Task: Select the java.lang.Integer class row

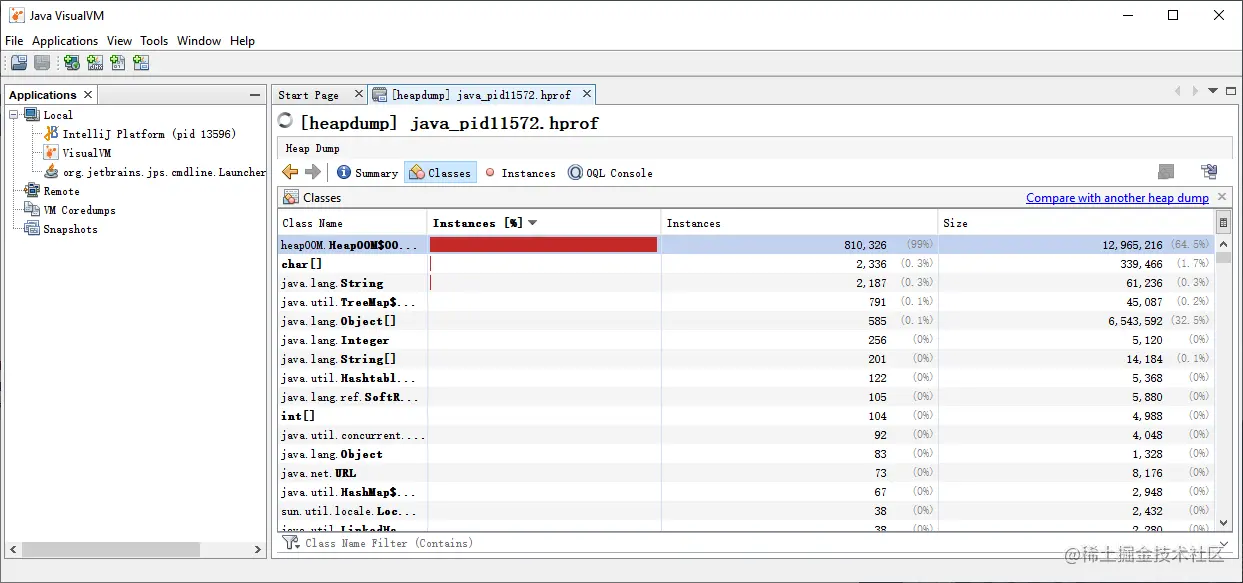Action: coord(746,340)
